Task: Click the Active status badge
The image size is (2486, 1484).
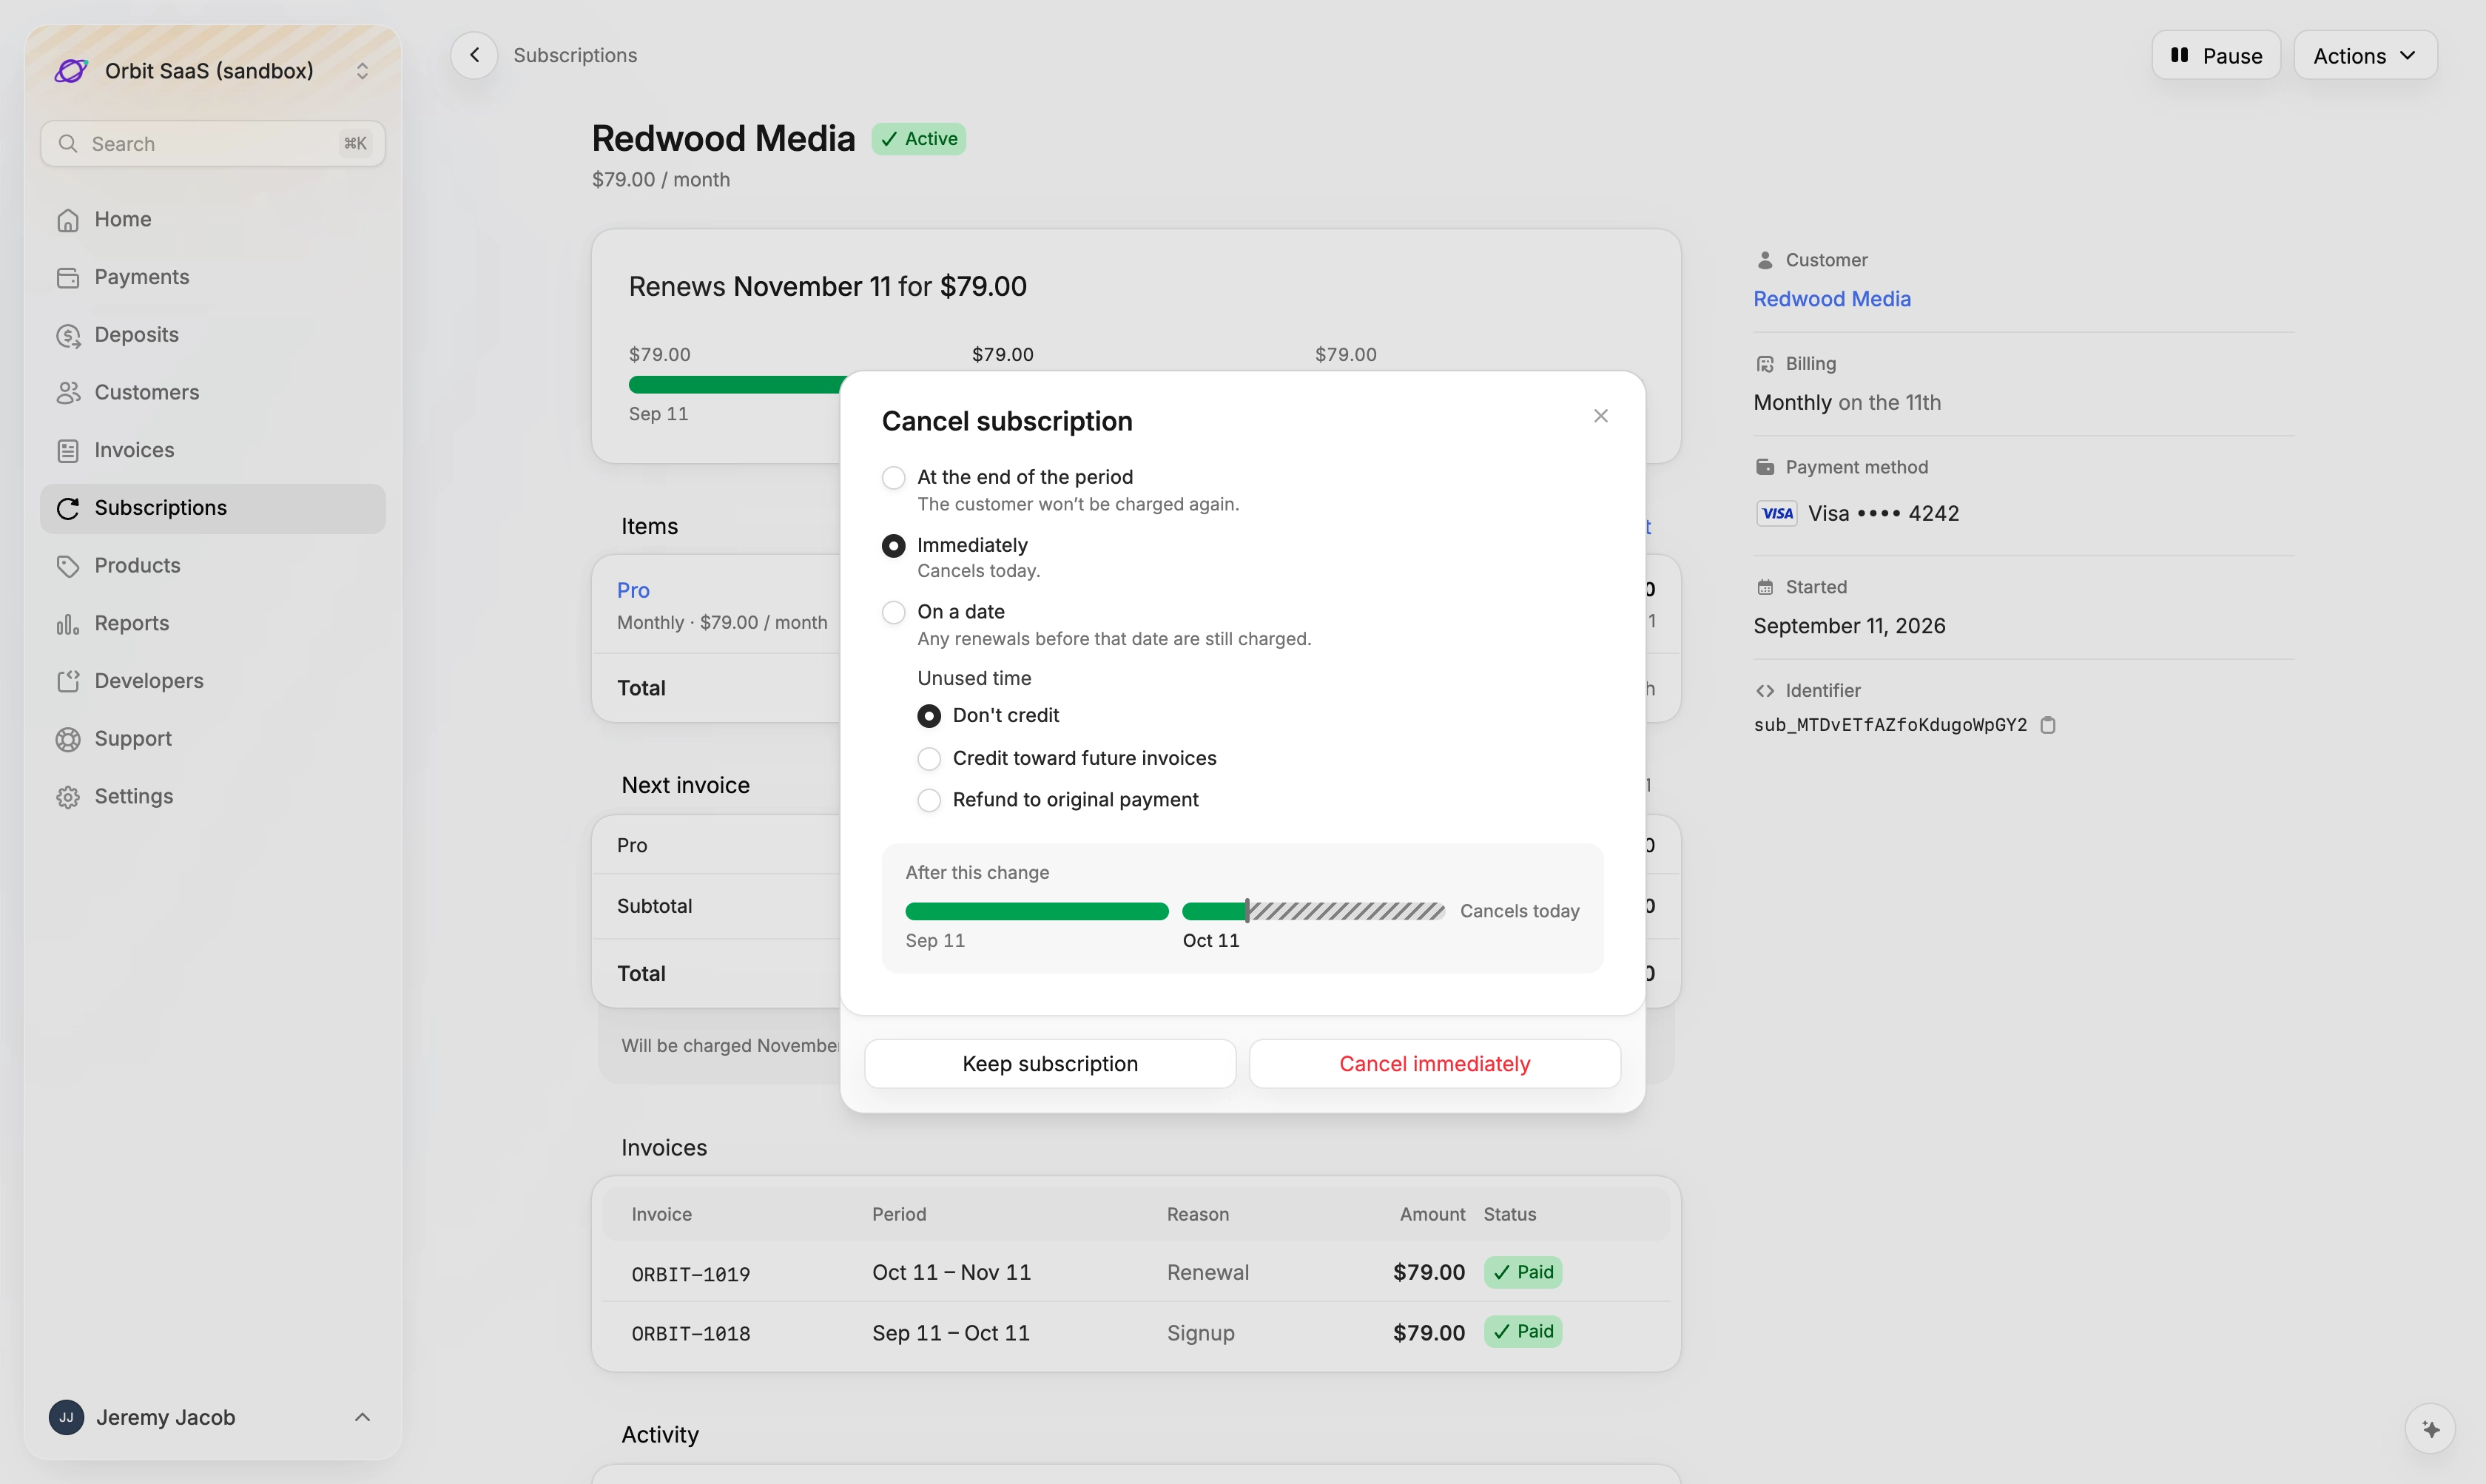Action: [918, 139]
